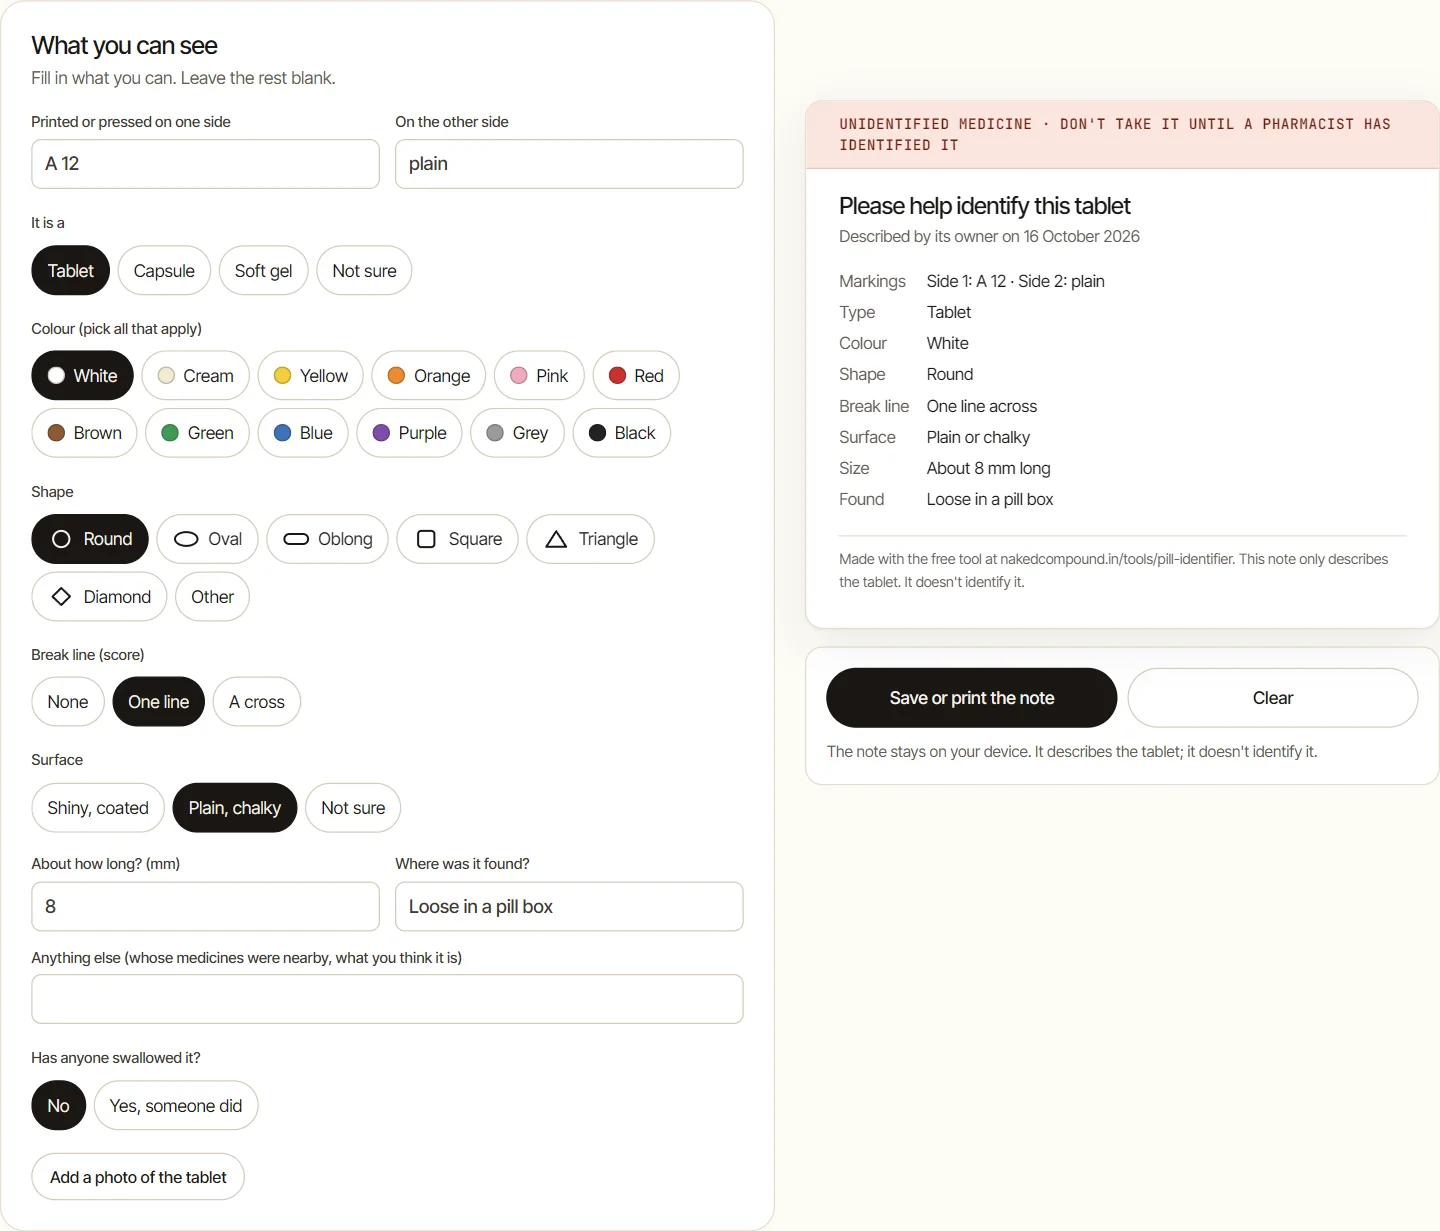Pick the Red colour chip
The height and width of the screenshot is (1231, 1440).
[636, 376]
